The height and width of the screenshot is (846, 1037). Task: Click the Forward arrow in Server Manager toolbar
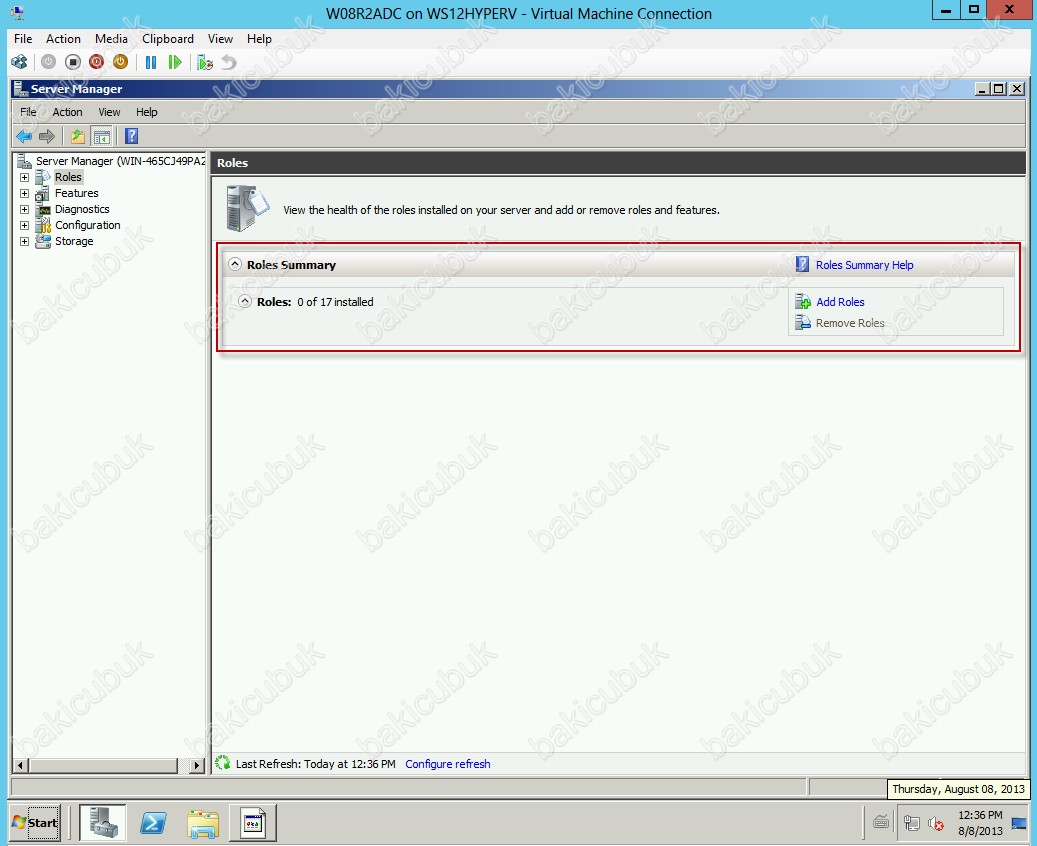(x=47, y=136)
